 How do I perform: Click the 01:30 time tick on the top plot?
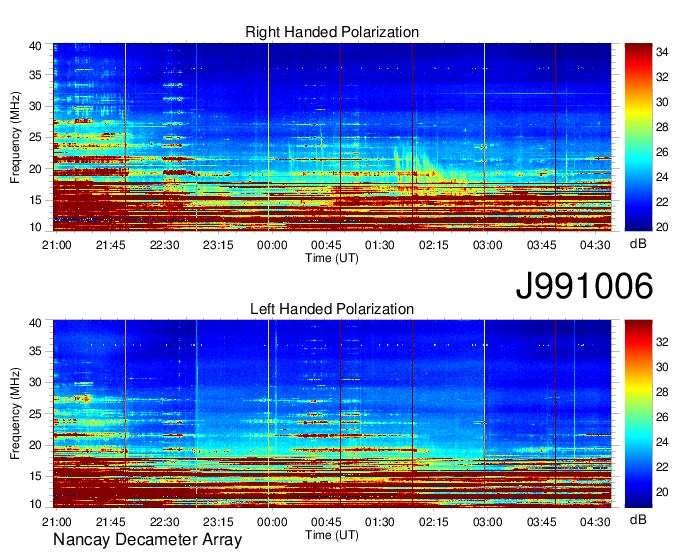pyautogui.click(x=380, y=245)
